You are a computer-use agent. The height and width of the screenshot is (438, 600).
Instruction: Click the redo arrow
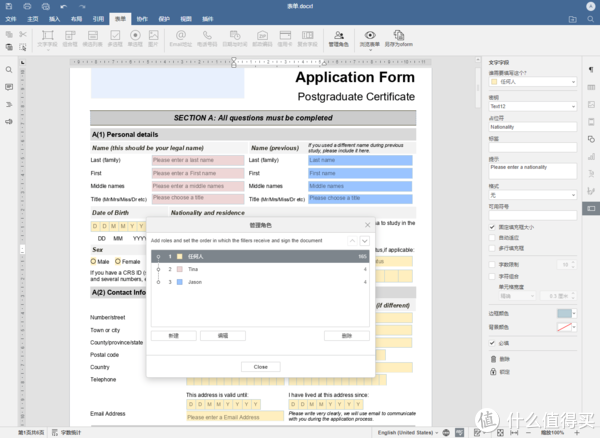pos(82,7)
